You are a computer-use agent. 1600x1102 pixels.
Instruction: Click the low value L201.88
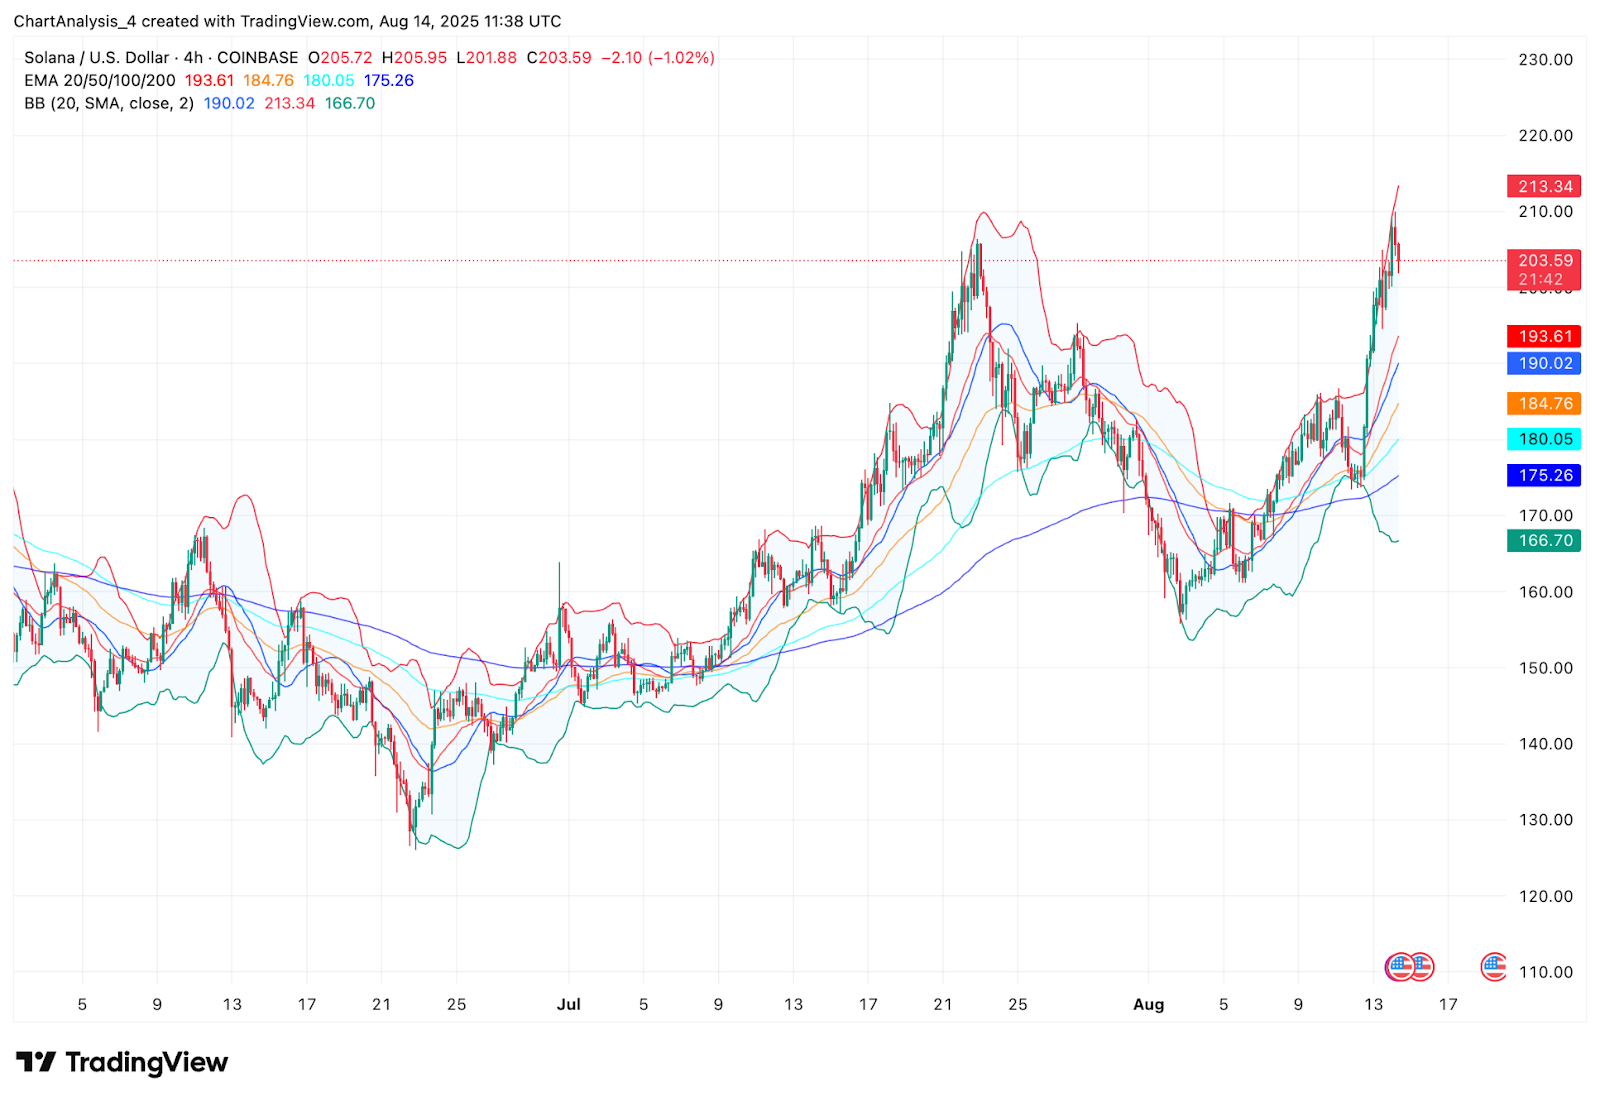tap(487, 58)
